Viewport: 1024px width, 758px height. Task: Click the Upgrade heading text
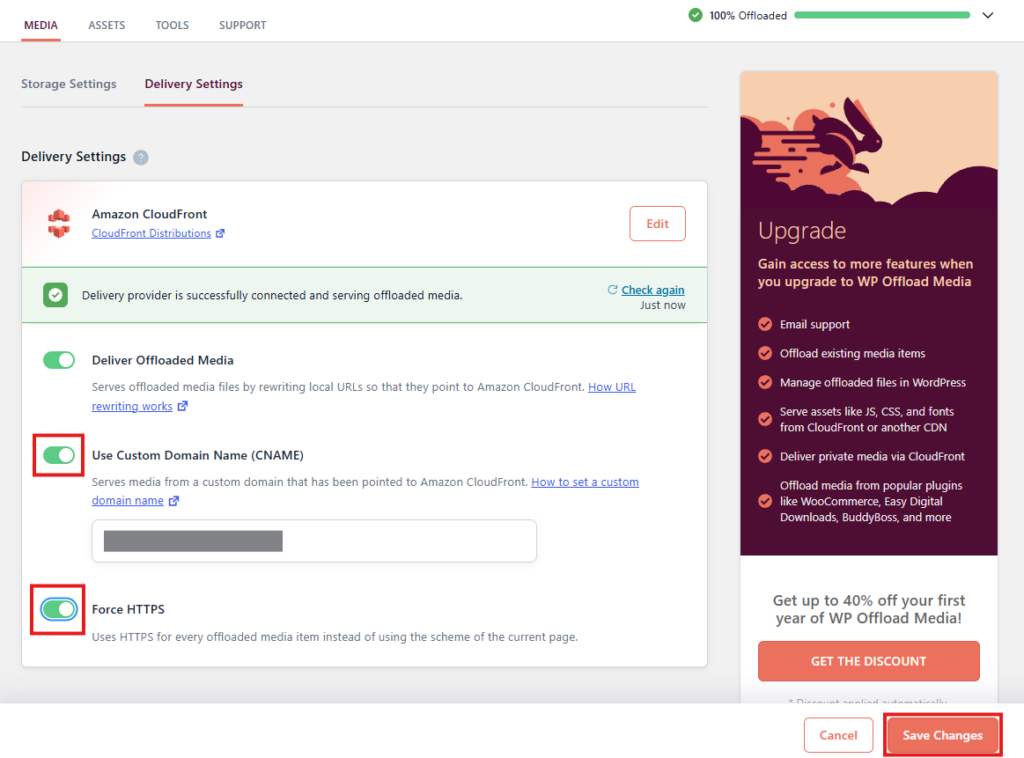(x=802, y=230)
